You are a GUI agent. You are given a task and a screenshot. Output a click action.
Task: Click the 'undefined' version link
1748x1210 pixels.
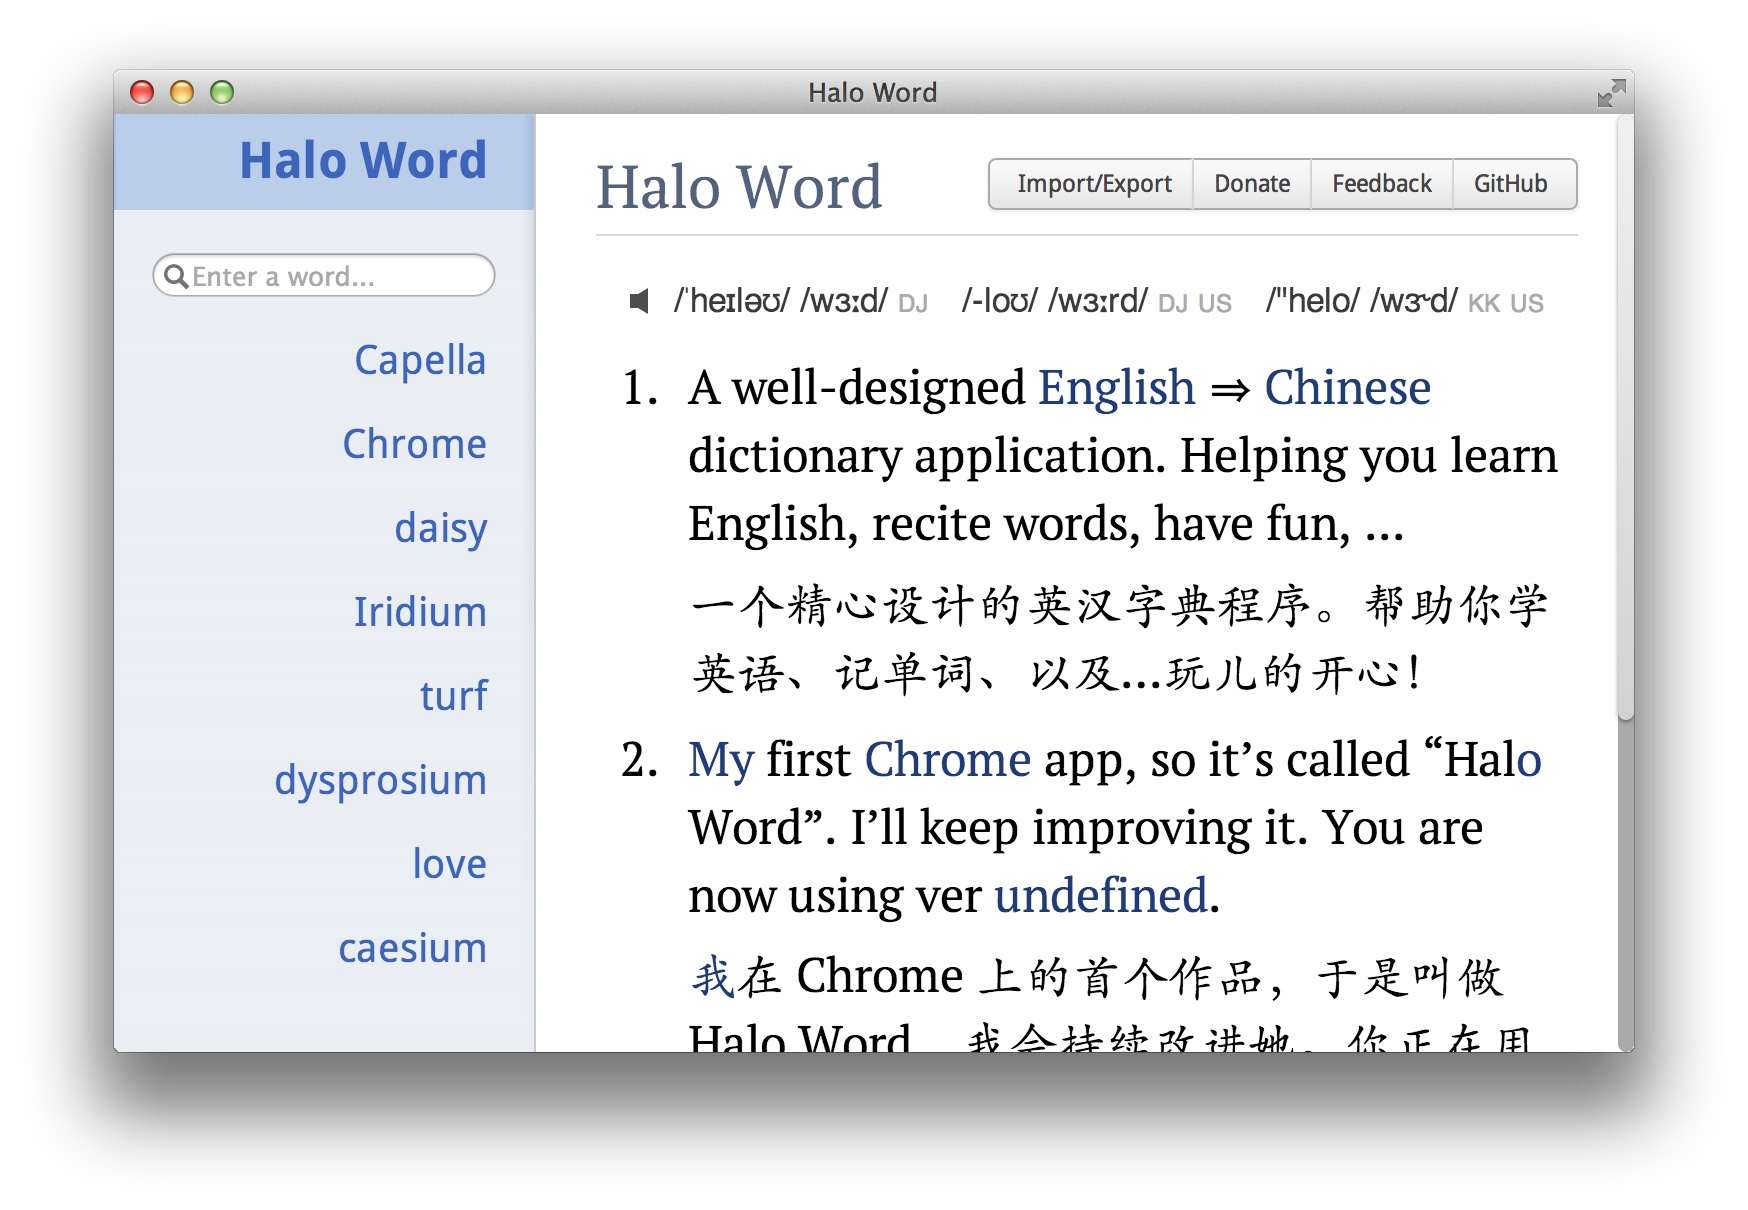(x=1101, y=895)
